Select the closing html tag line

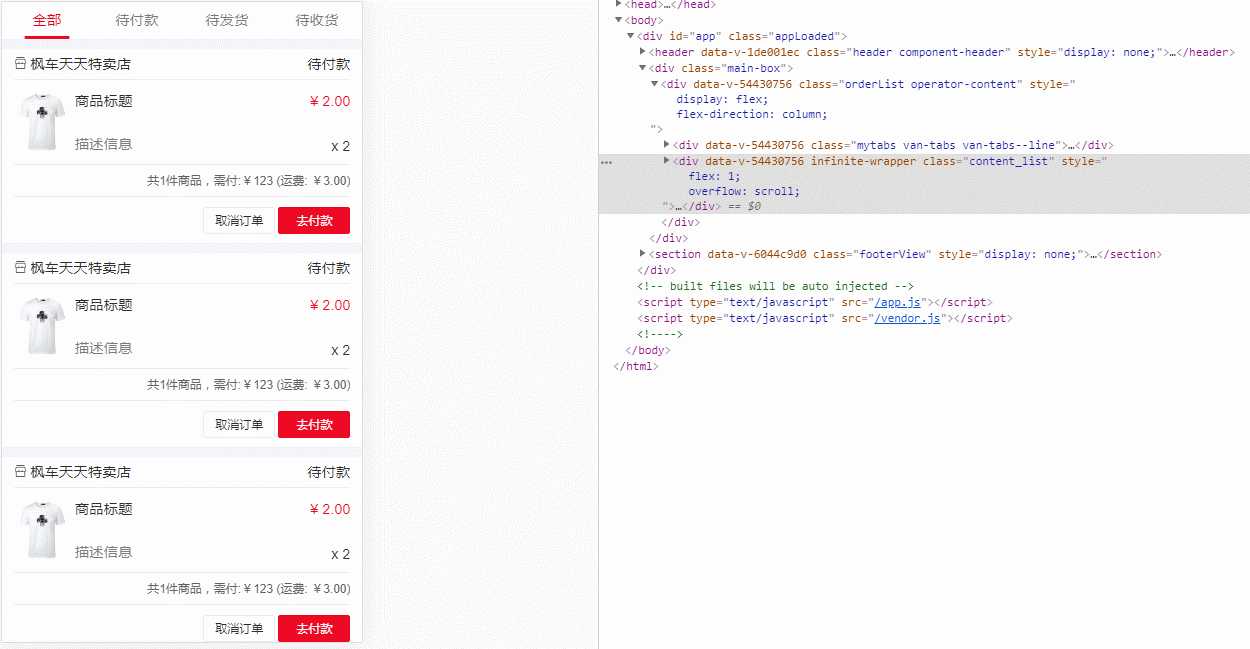(636, 366)
